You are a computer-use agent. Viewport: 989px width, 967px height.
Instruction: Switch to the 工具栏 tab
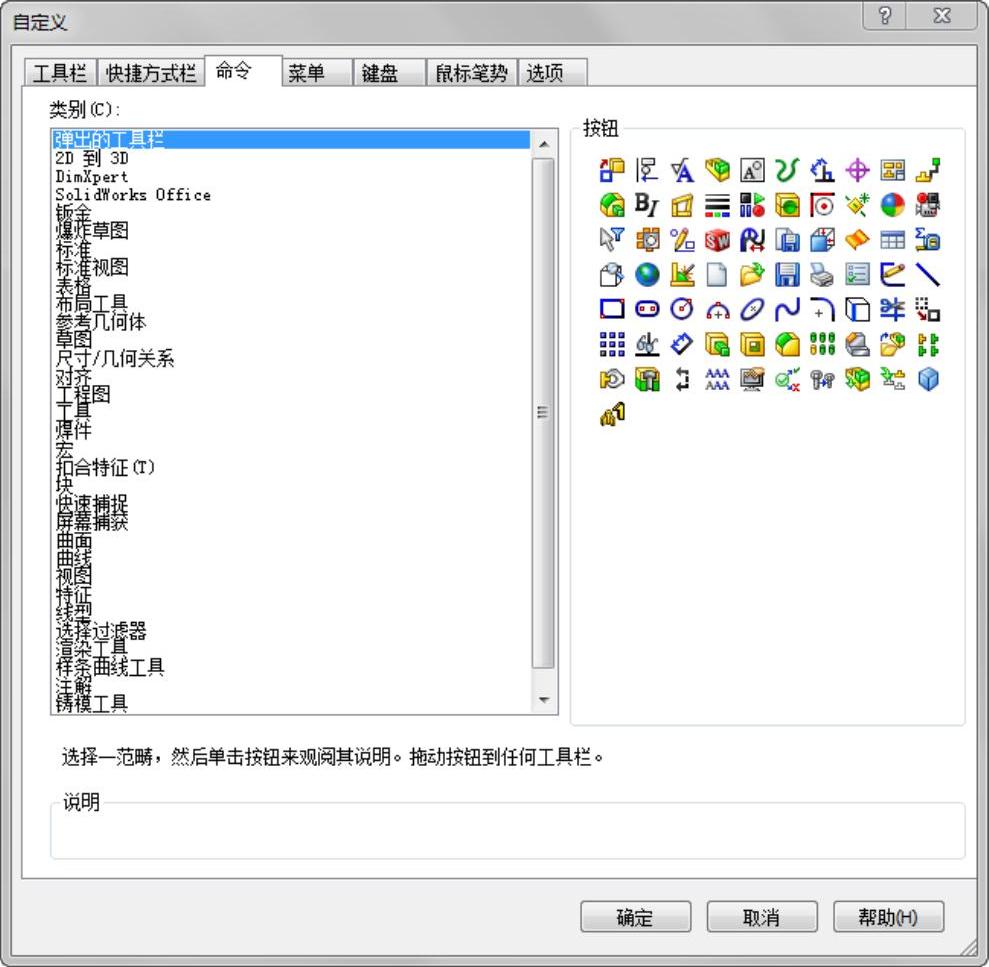pos(61,73)
